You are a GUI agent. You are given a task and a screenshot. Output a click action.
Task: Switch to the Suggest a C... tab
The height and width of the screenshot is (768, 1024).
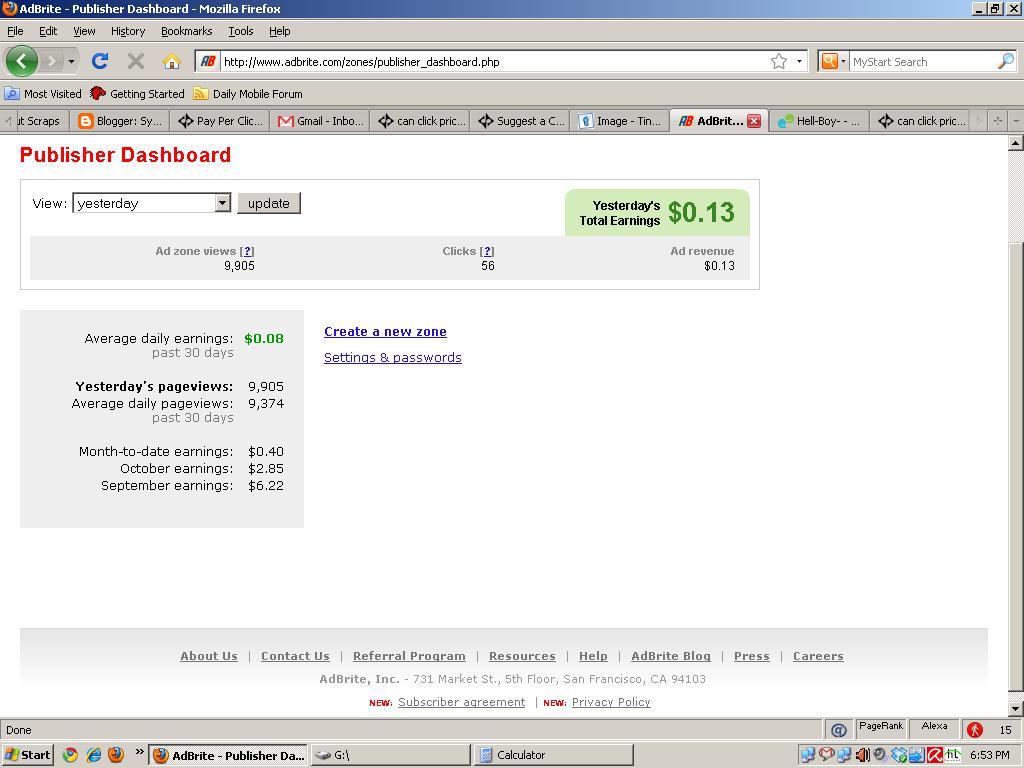point(521,121)
